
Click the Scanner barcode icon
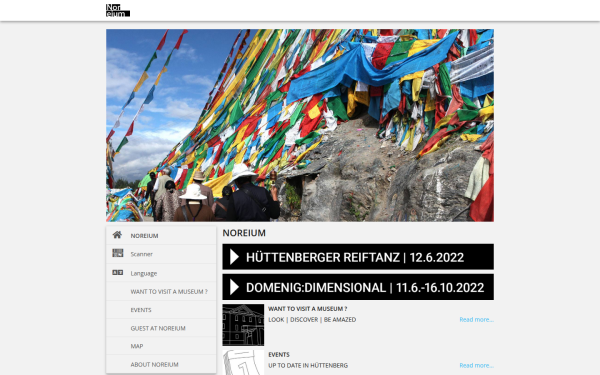click(x=117, y=253)
